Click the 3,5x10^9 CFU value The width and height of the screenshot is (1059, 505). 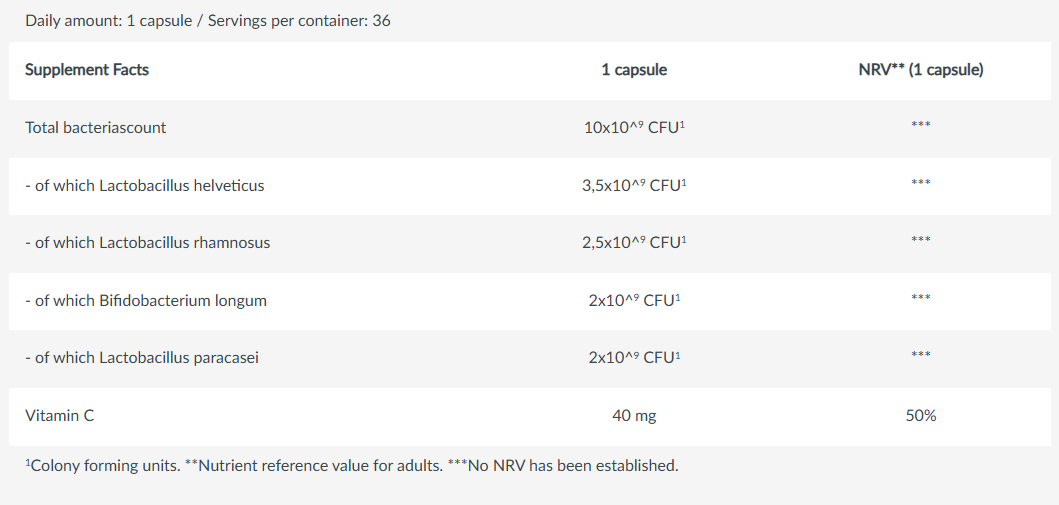pyautogui.click(x=634, y=185)
